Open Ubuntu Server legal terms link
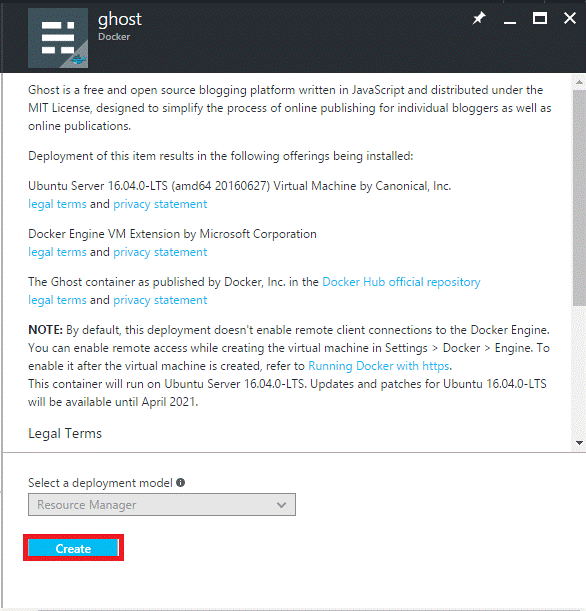This screenshot has width=586, height=611. (x=57, y=204)
